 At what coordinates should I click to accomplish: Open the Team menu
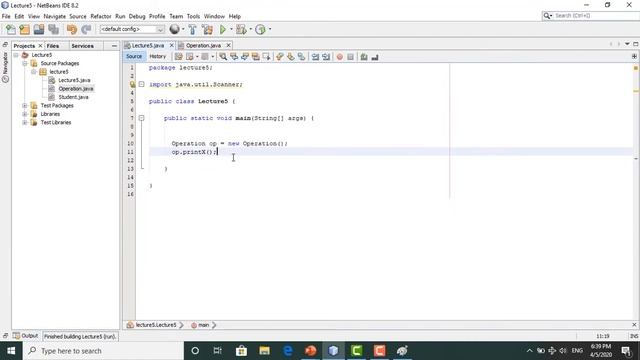pyautogui.click(x=176, y=16)
